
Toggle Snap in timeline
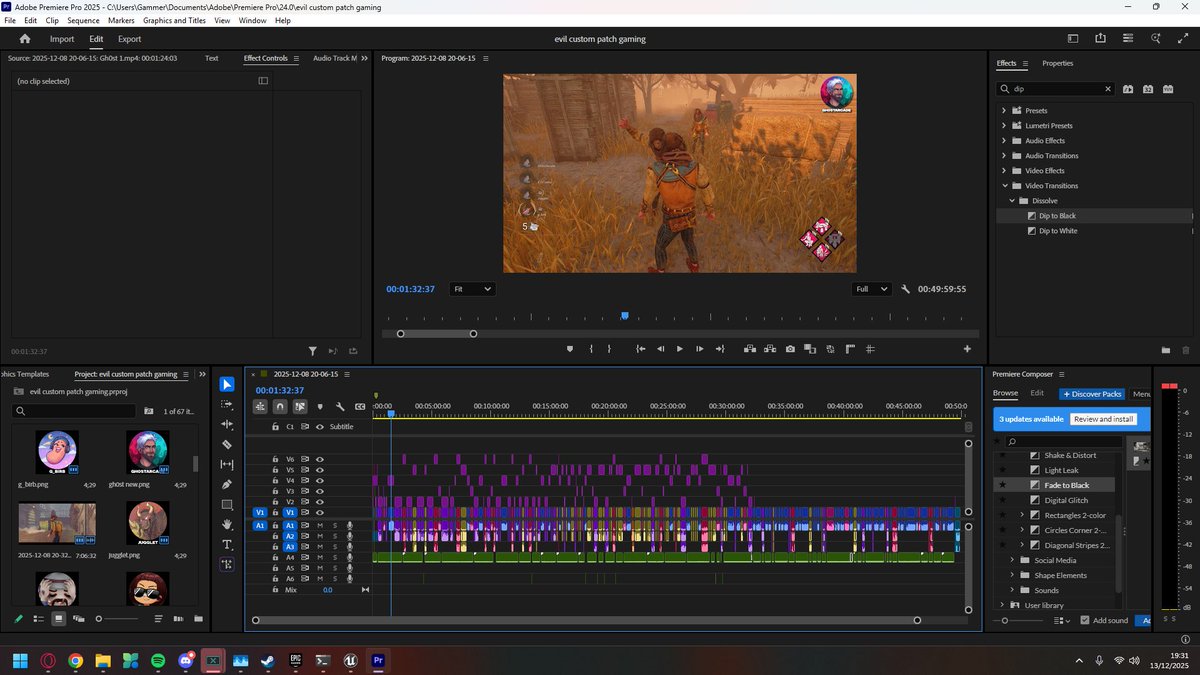coord(280,407)
